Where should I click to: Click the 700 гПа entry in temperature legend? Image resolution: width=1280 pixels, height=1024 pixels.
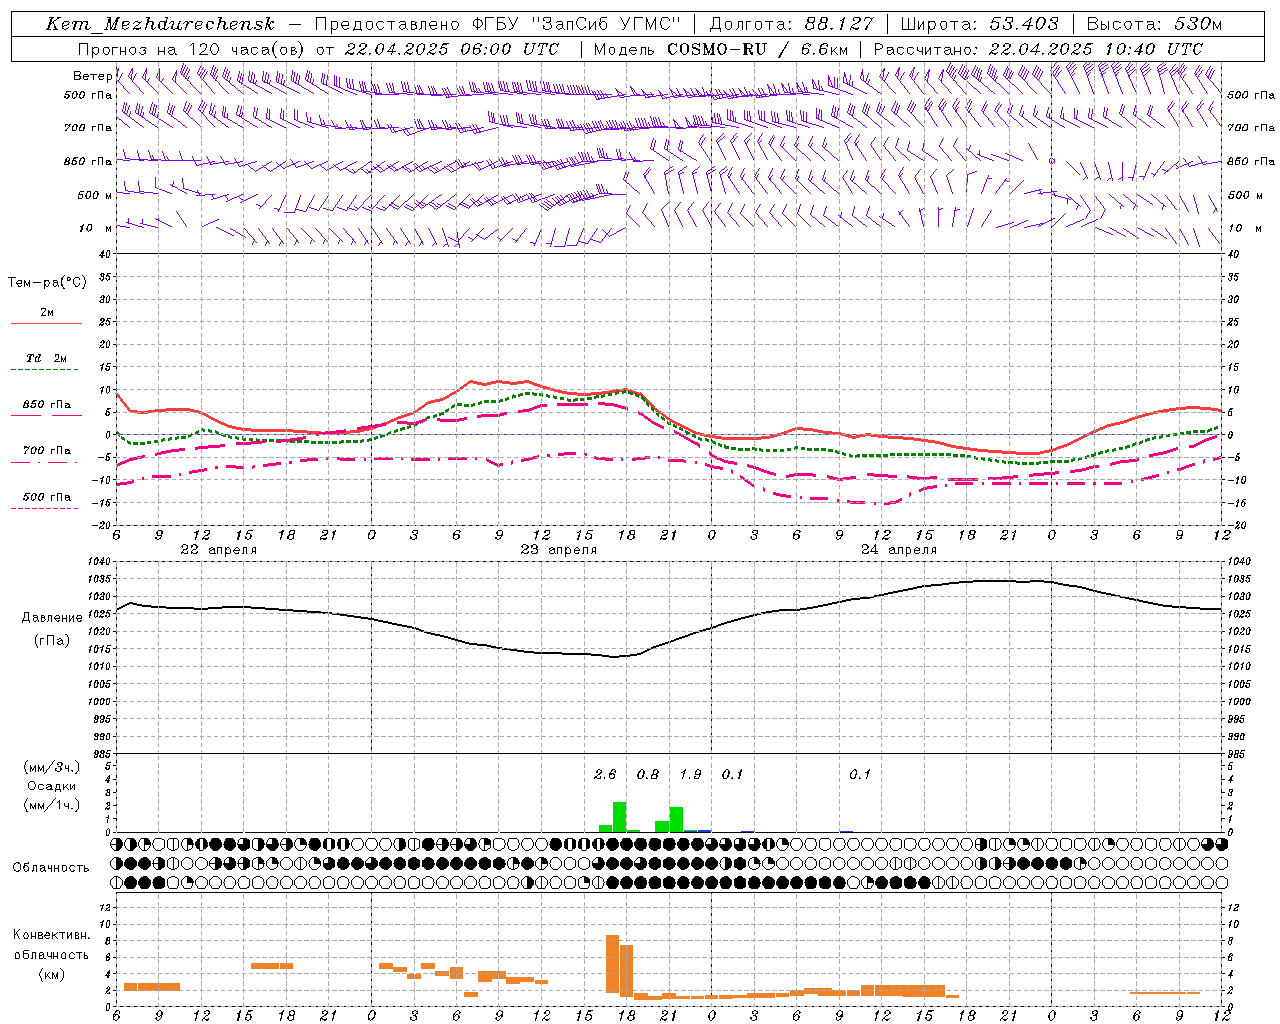[46, 451]
